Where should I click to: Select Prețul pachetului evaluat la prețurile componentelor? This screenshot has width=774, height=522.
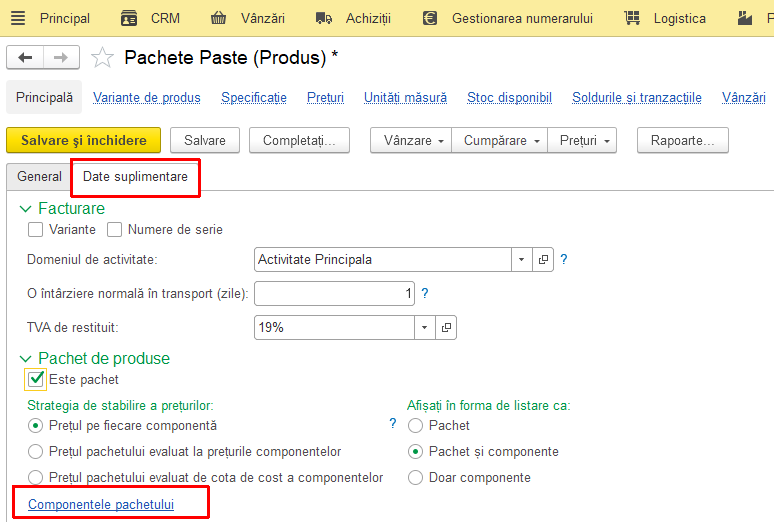35,451
